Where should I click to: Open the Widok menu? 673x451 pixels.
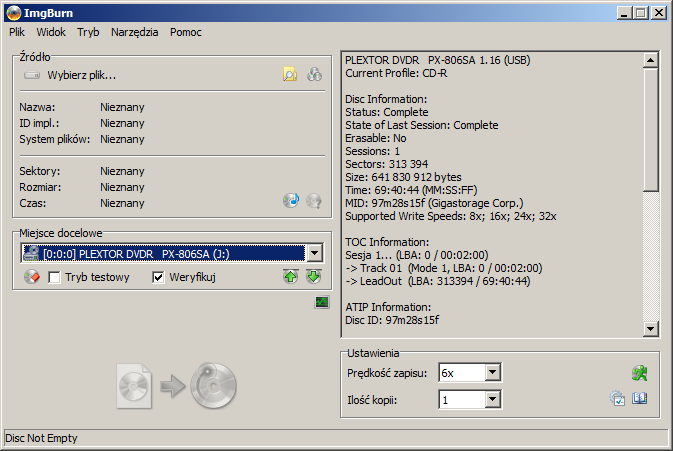(51, 32)
